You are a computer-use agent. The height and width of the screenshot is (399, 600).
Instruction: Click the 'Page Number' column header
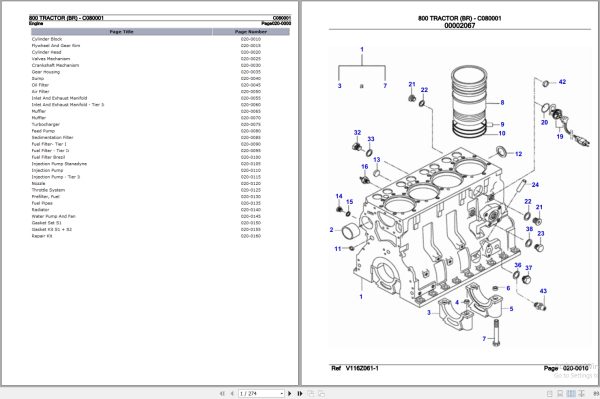pyautogui.click(x=251, y=32)
